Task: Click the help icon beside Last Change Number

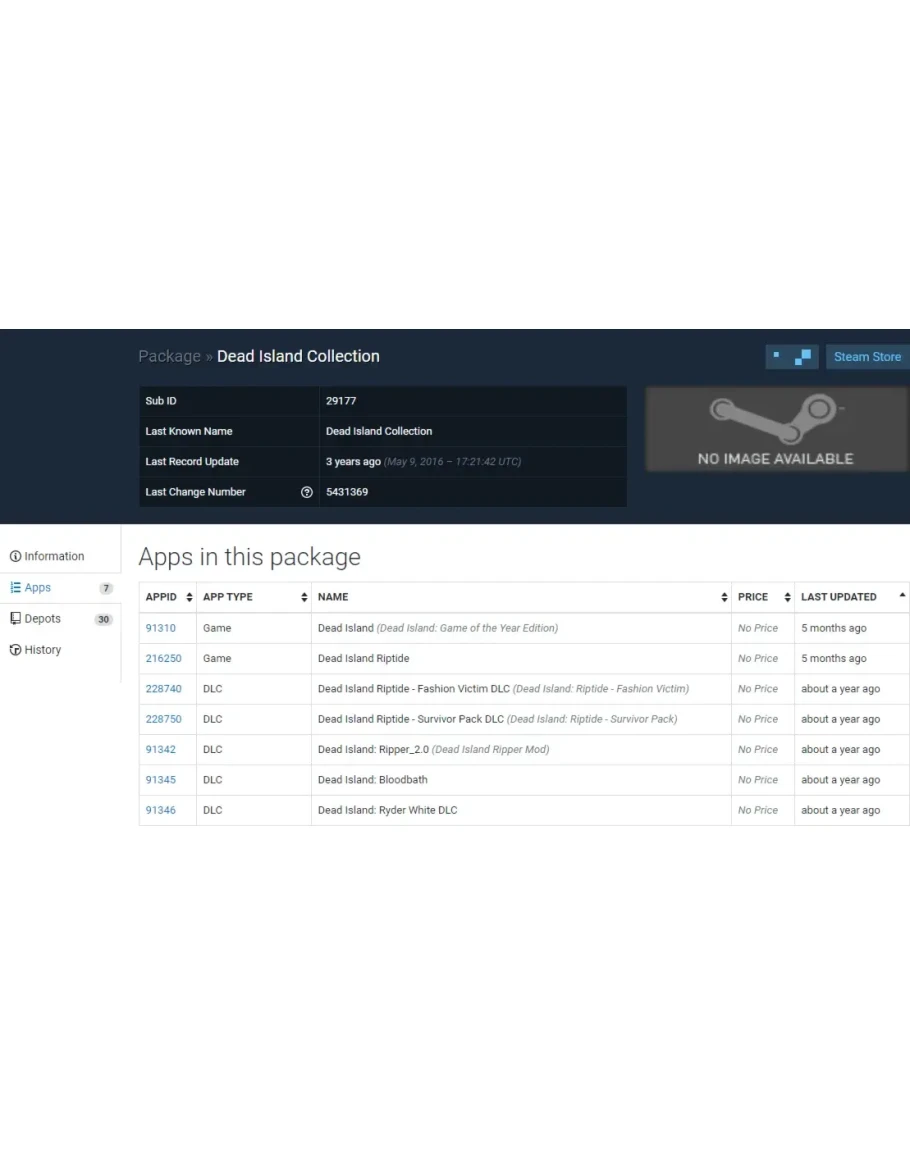Action: click(307, 492)
